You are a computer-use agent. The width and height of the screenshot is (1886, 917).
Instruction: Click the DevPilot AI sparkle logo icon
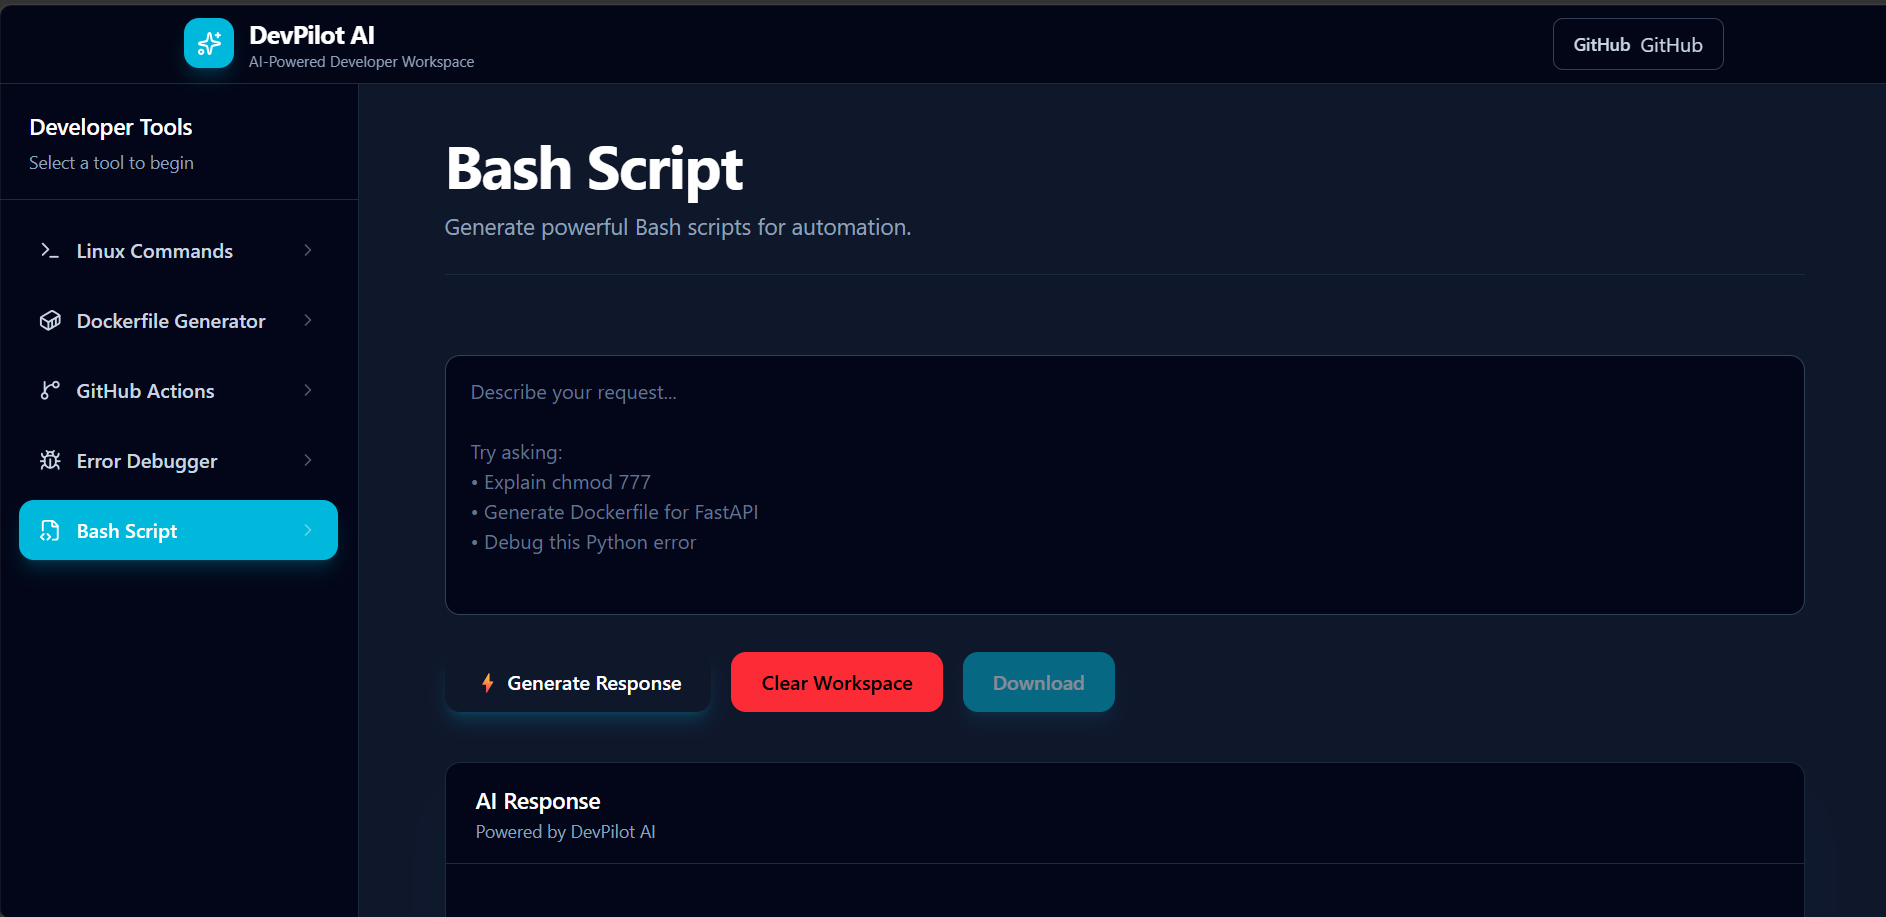click(x=209, y=43)
